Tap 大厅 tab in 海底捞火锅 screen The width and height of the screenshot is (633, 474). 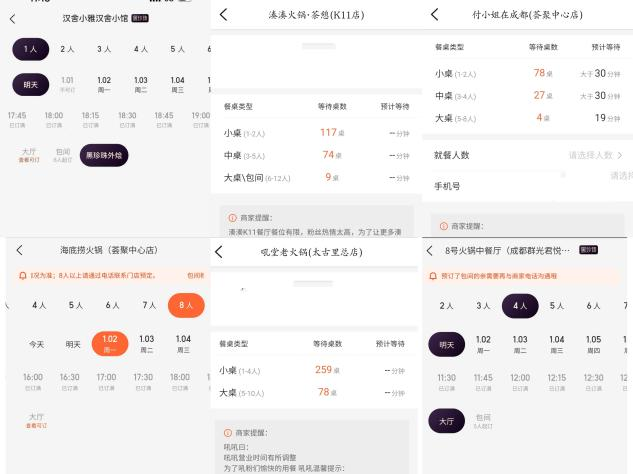point(36,420)
